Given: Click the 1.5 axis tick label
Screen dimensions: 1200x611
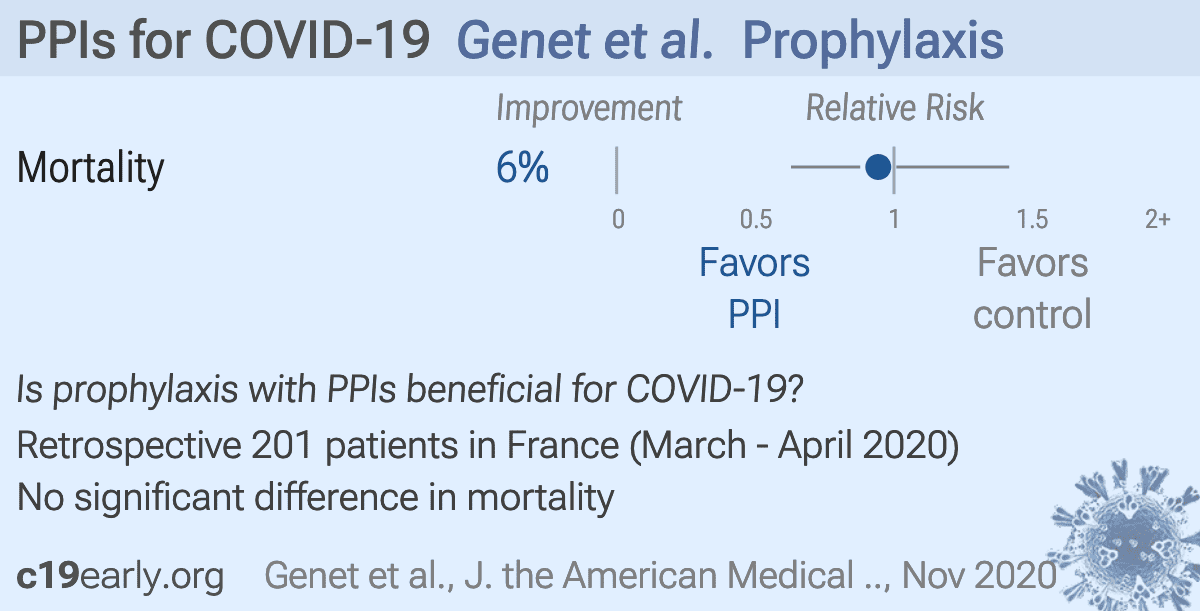Looking at the screenshot, I should [1033, 219].
